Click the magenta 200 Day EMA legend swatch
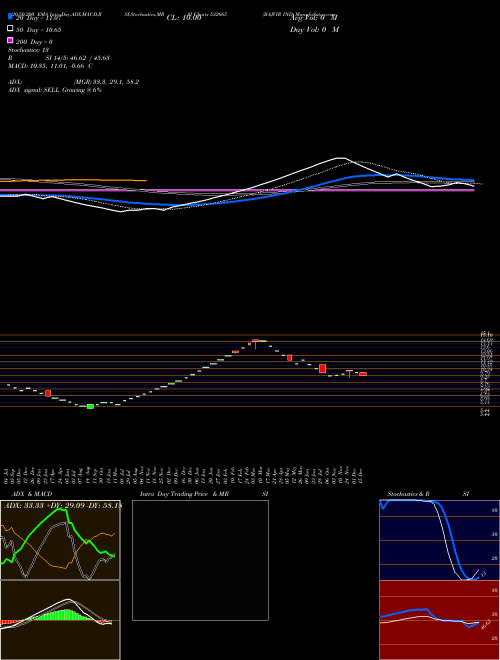Image resolution: width=500 pixels, height=660 pixels. tap(10, 40)
